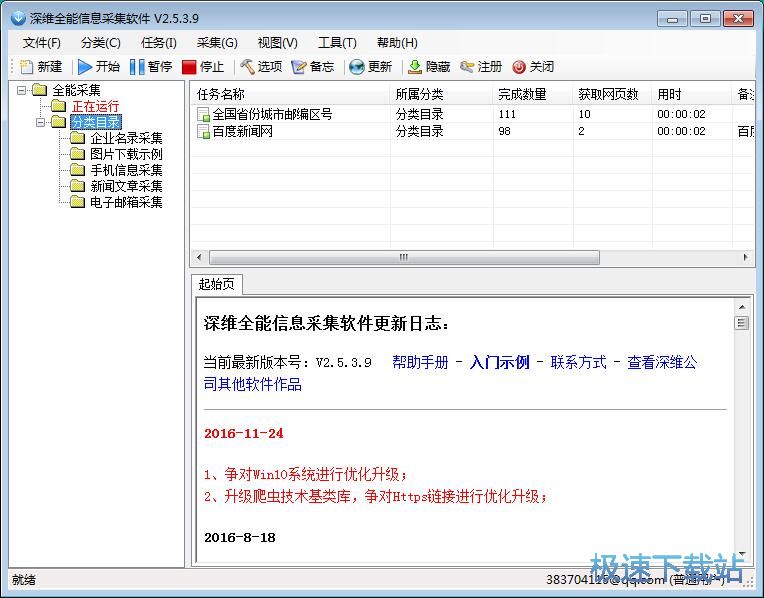This screenshot has height=598, width=764.
Task: Open the 分类(C) menu
Action: click(100, 43)
